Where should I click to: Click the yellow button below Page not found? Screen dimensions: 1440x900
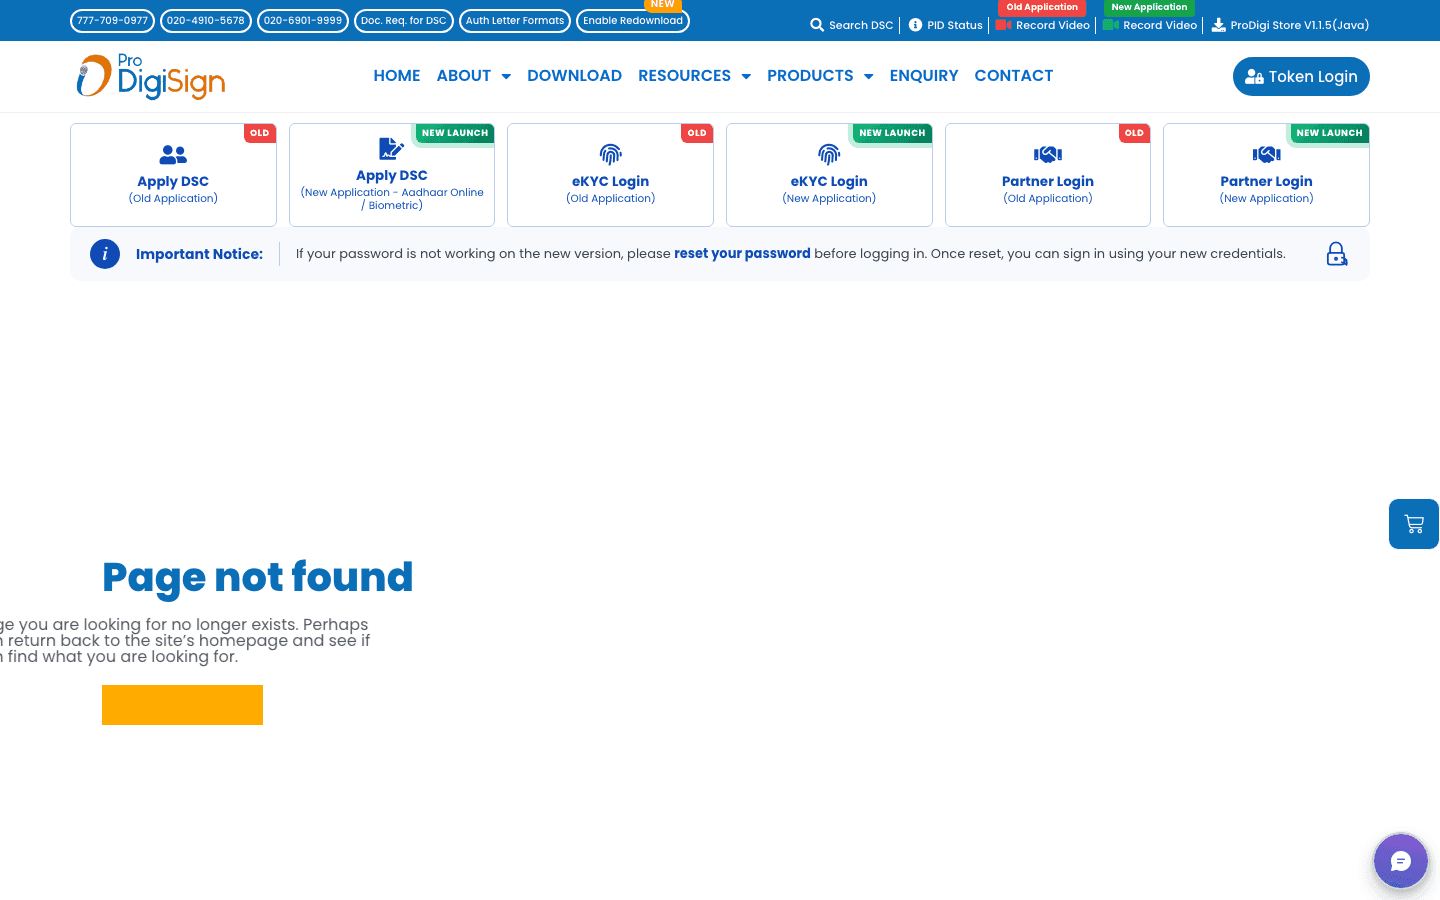tap(182, 705)
